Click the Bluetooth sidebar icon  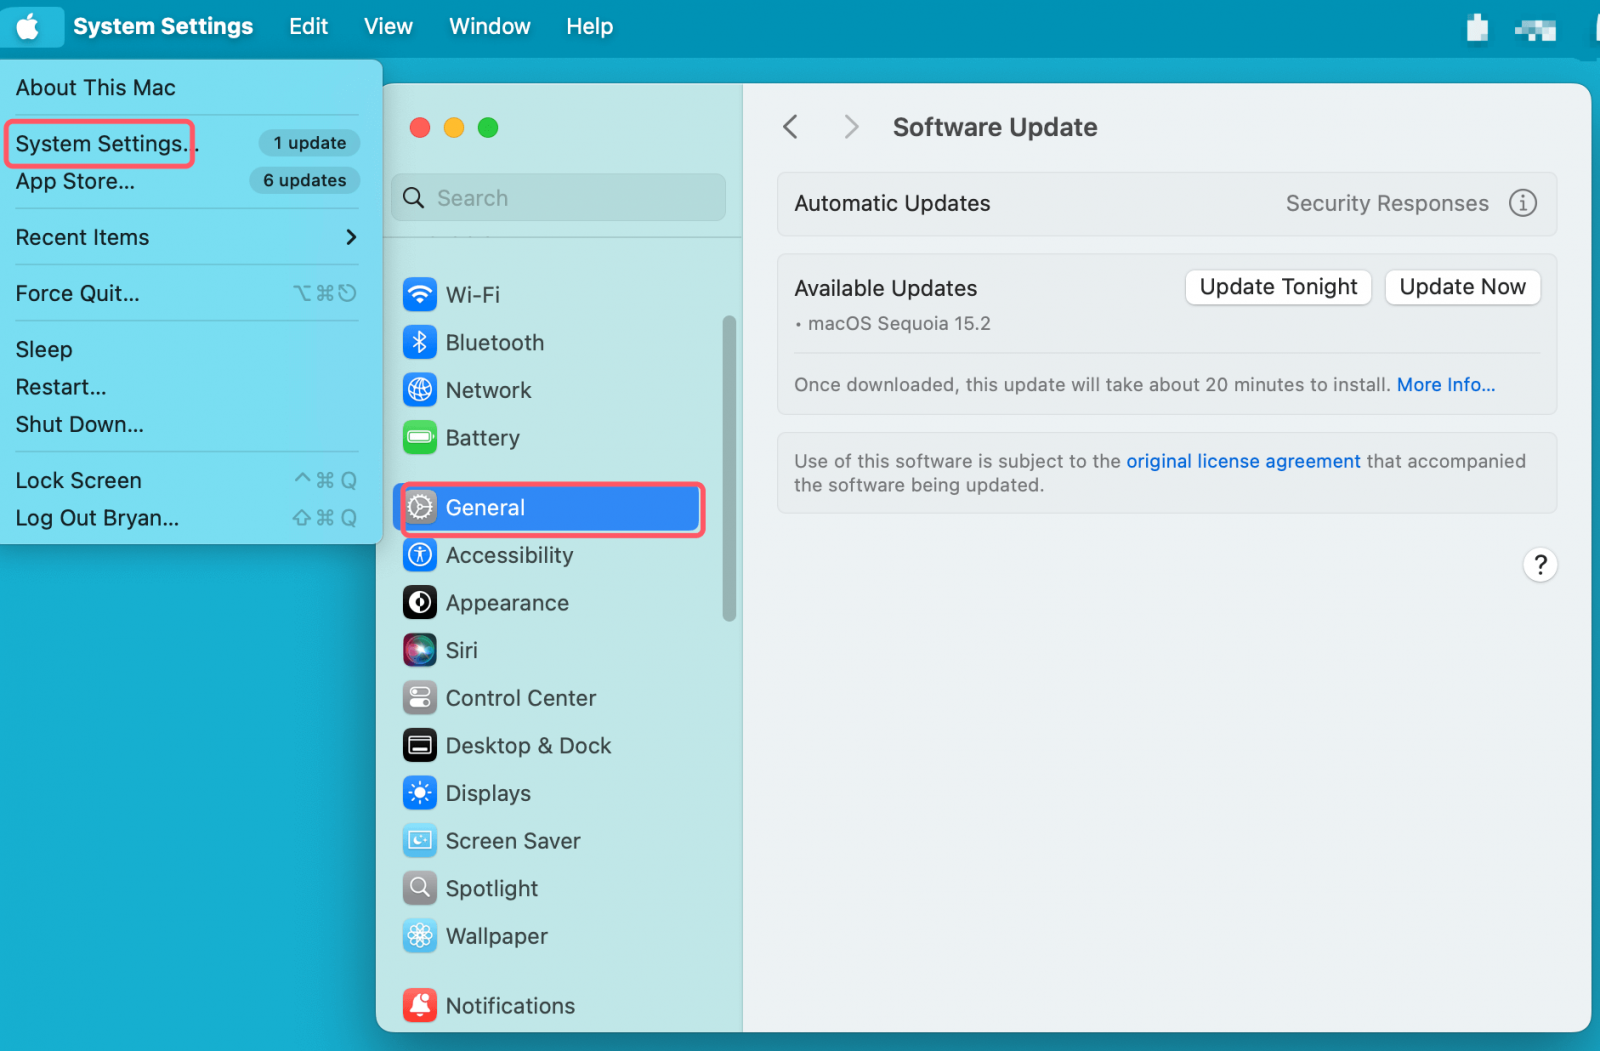click(x=420, y=342)
